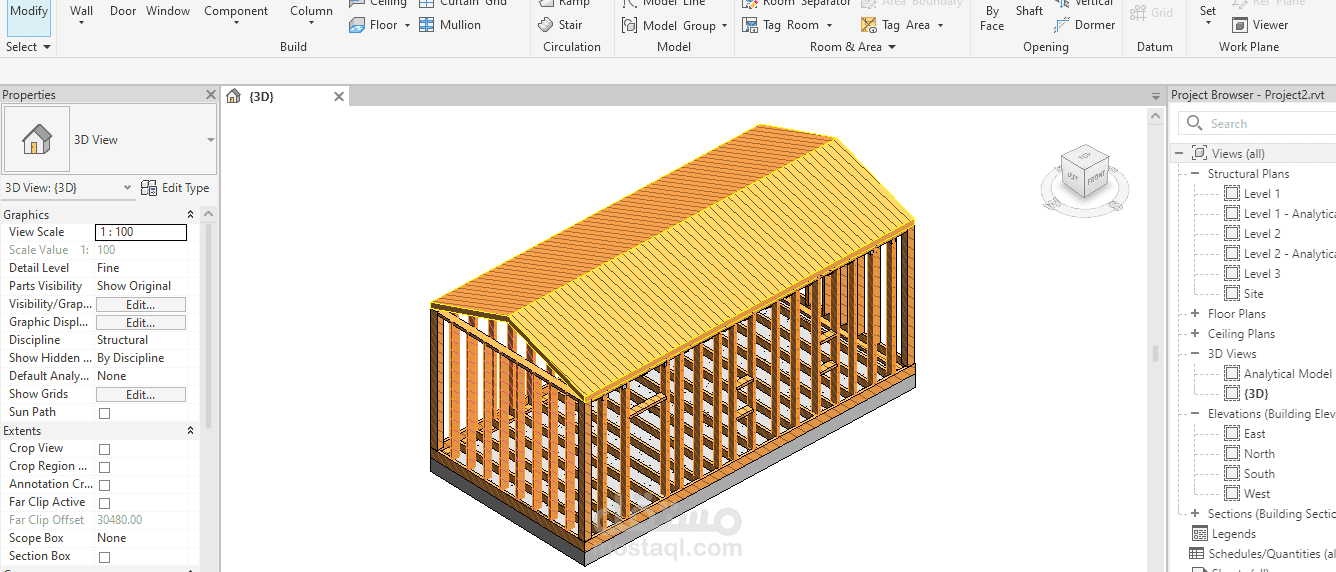Enable the Crop View checkbox
This screenshot has height=572, width=1336.
coord(104,449)
